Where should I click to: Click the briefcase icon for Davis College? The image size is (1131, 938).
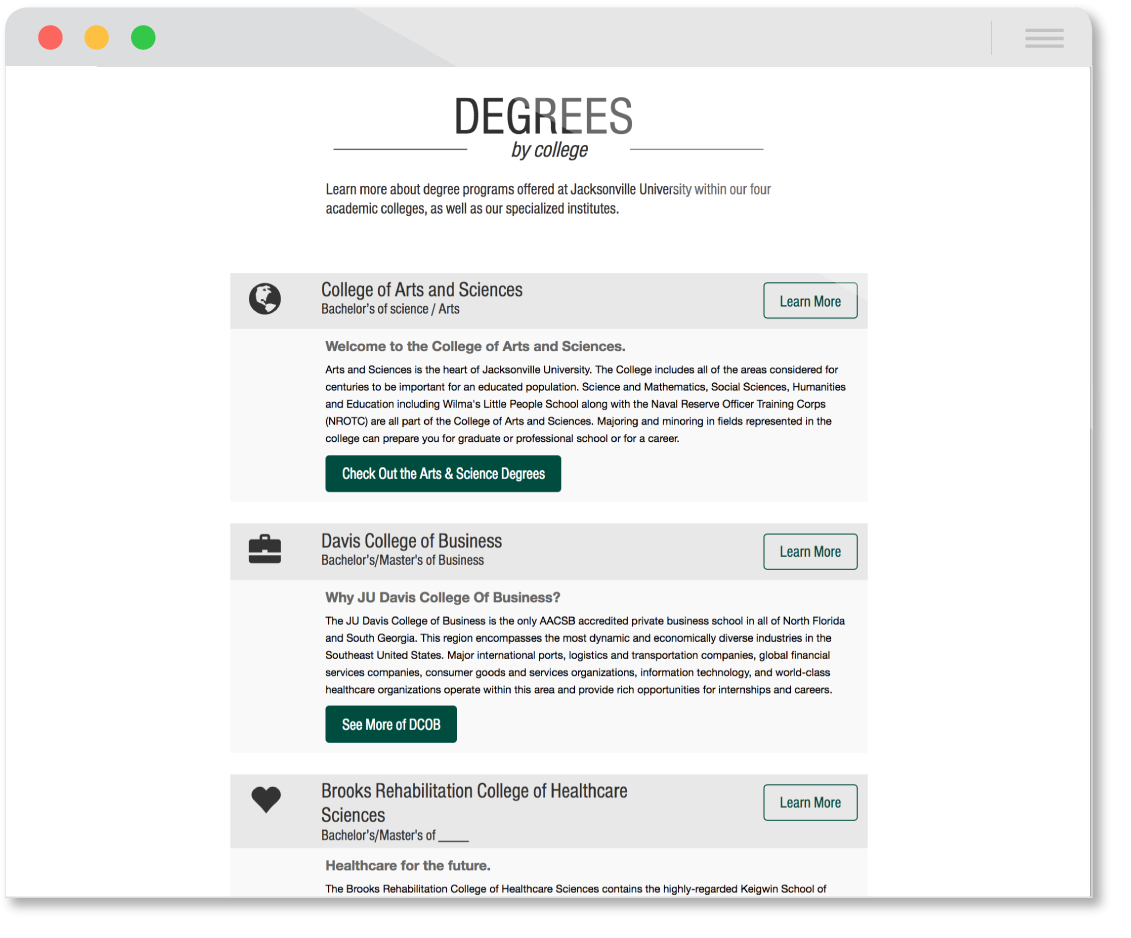tap(265, 550)
